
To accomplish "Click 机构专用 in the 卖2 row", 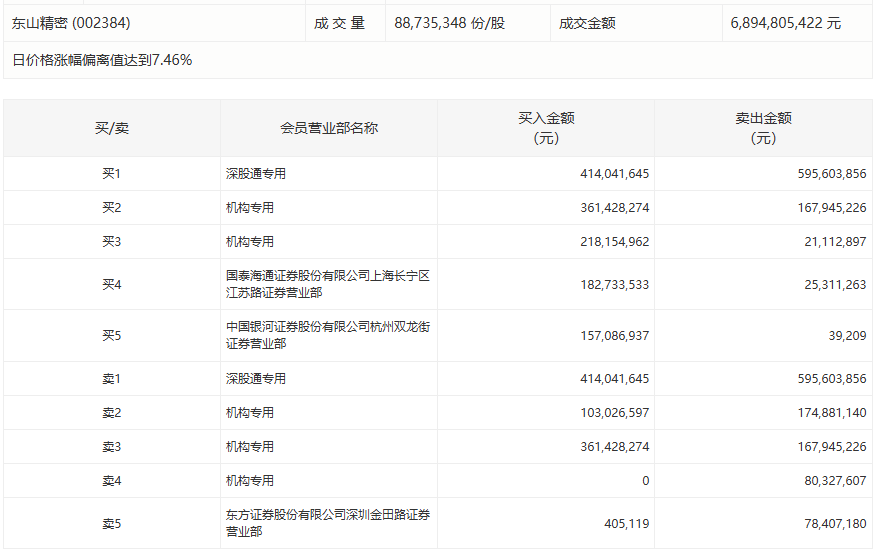I will [250, 413].
